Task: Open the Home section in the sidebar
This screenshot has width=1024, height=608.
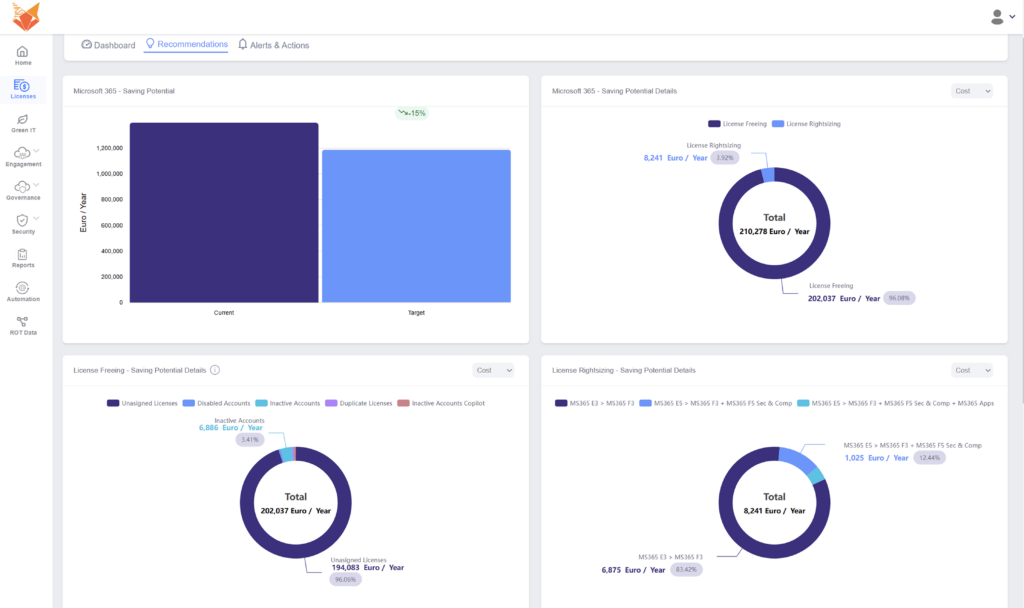Action: coord(22,50)
